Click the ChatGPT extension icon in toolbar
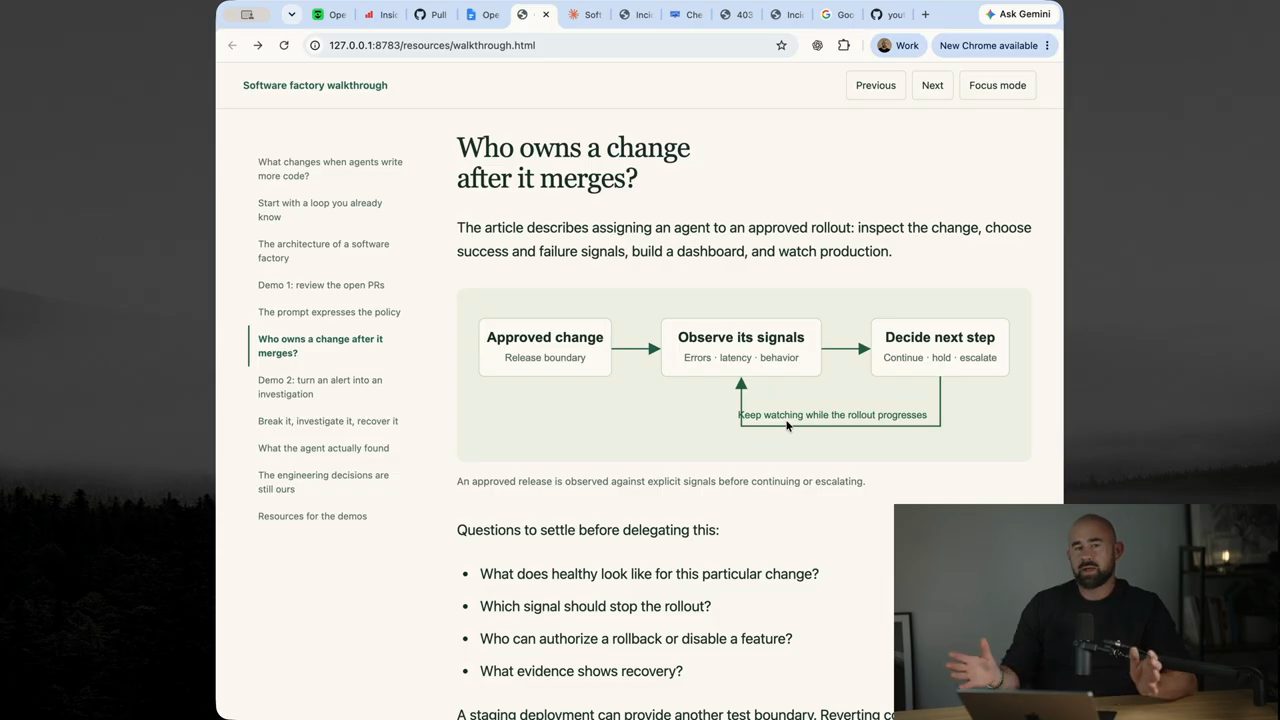 click(817, 45)
